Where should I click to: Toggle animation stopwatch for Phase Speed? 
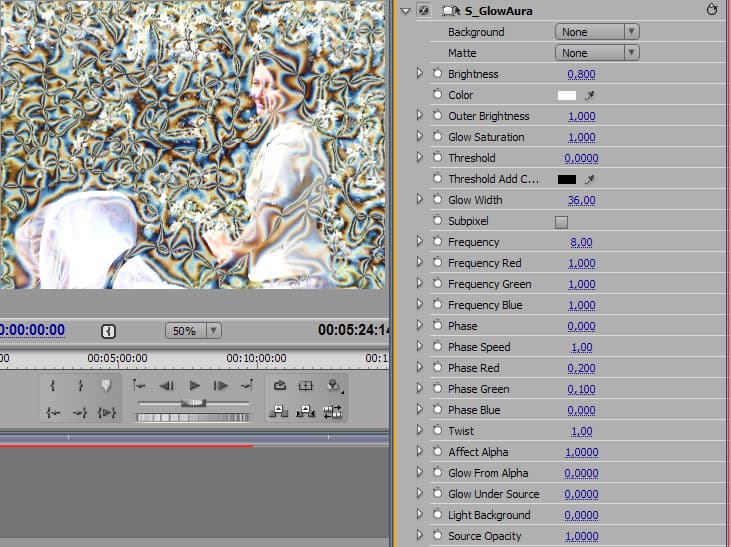[x=437, y=346]
